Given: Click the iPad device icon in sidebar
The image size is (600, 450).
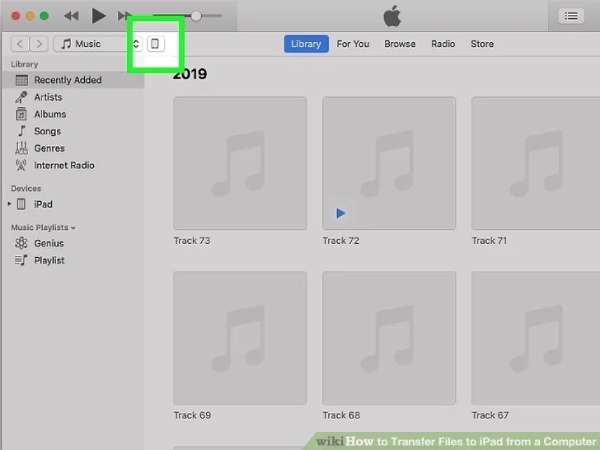Looking at the screenshot, I should (x=21, y=204).
